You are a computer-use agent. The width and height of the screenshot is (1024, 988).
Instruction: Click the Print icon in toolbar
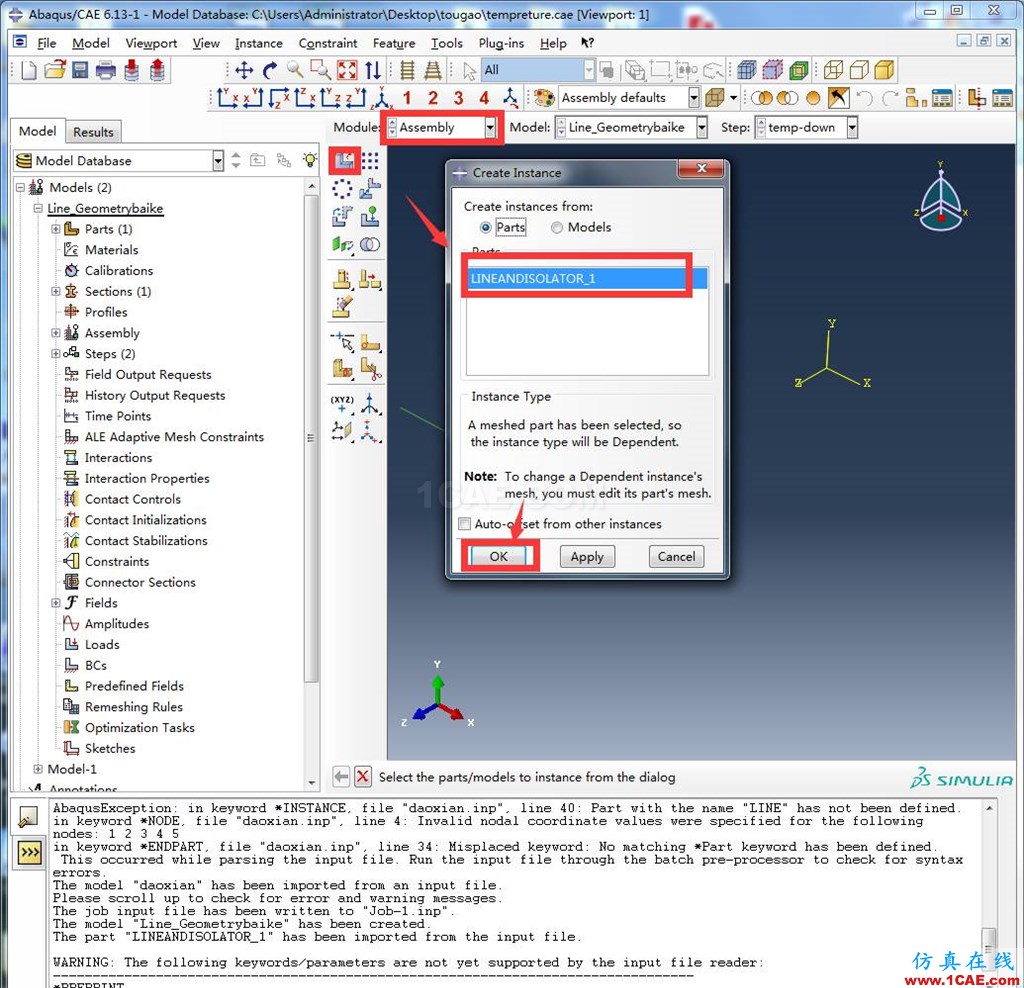105,70
